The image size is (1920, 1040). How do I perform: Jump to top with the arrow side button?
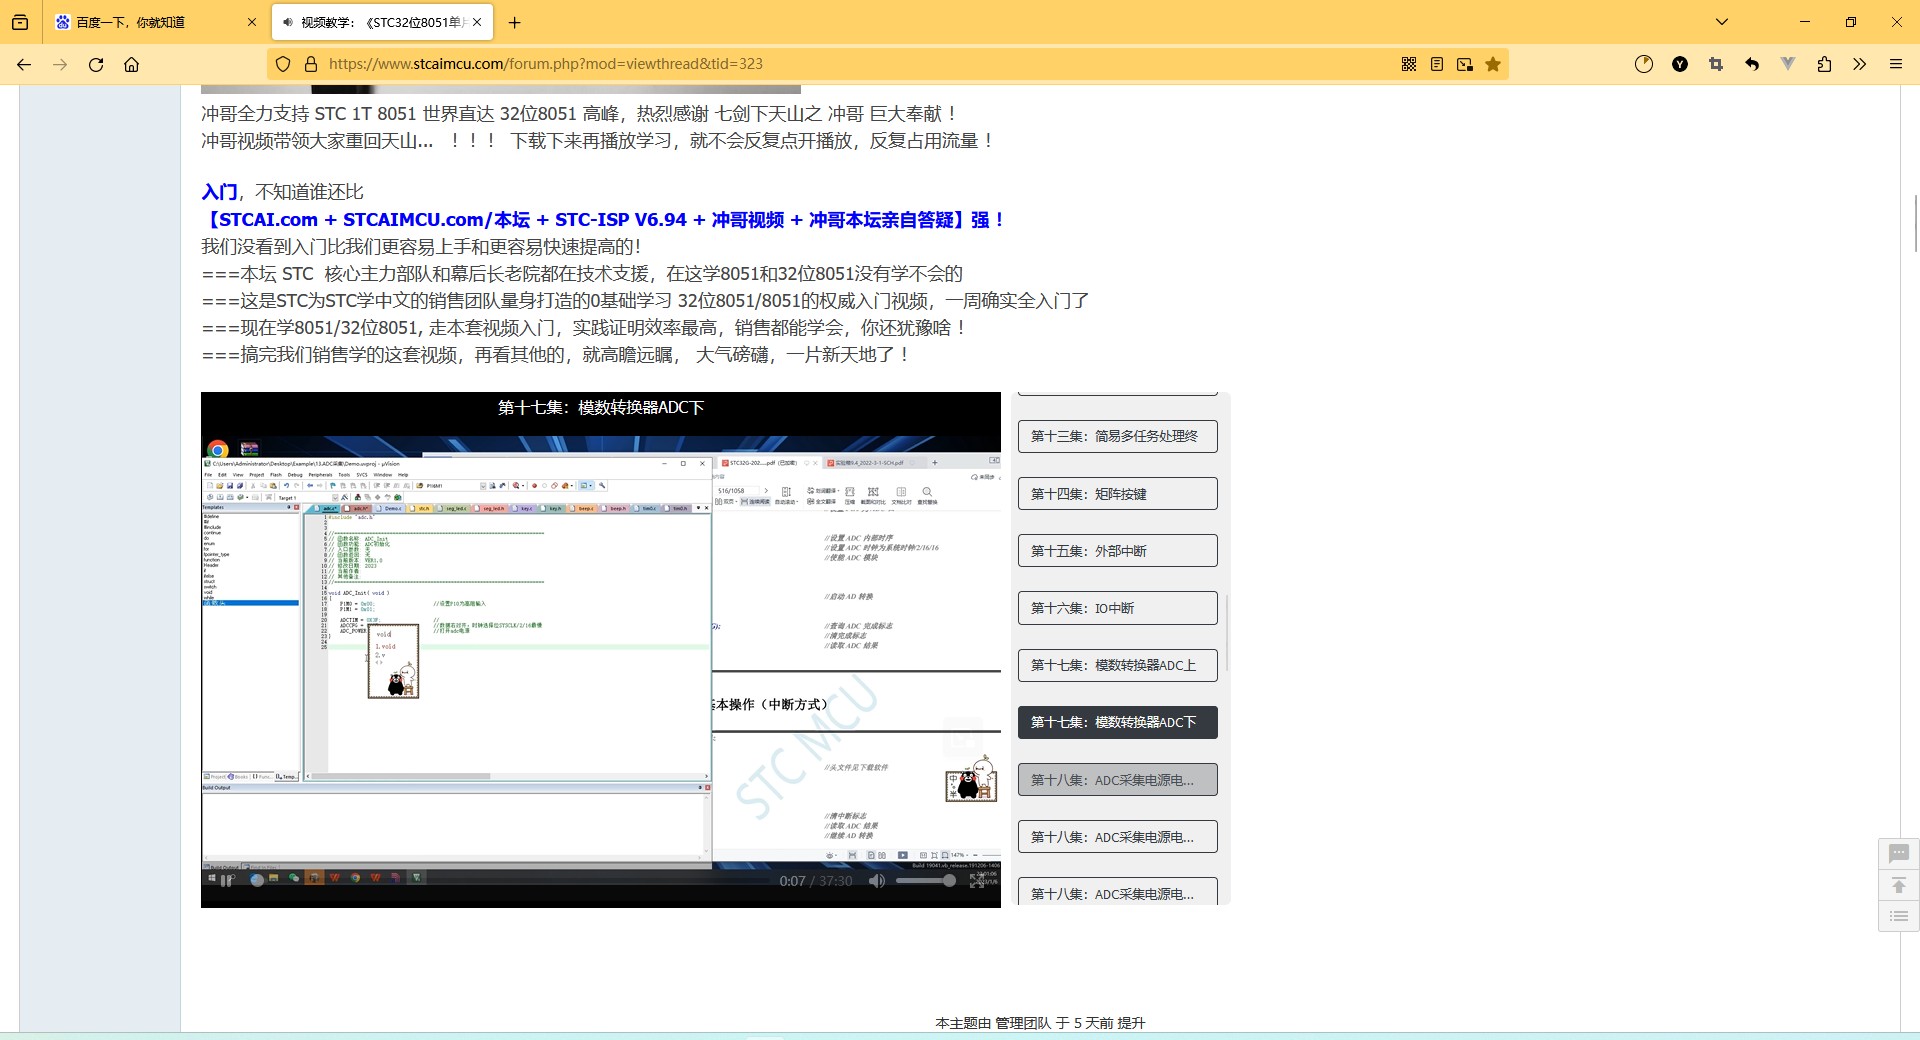(1899, 885)
